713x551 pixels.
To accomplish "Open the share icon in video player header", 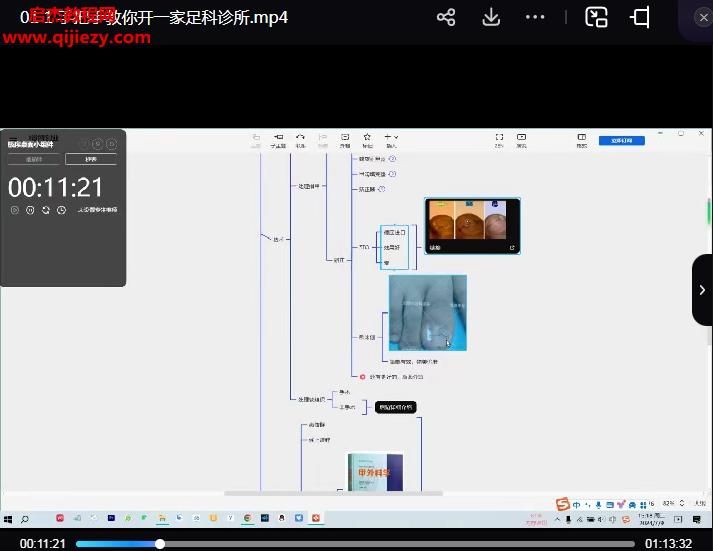I will [x=446, y=18].
